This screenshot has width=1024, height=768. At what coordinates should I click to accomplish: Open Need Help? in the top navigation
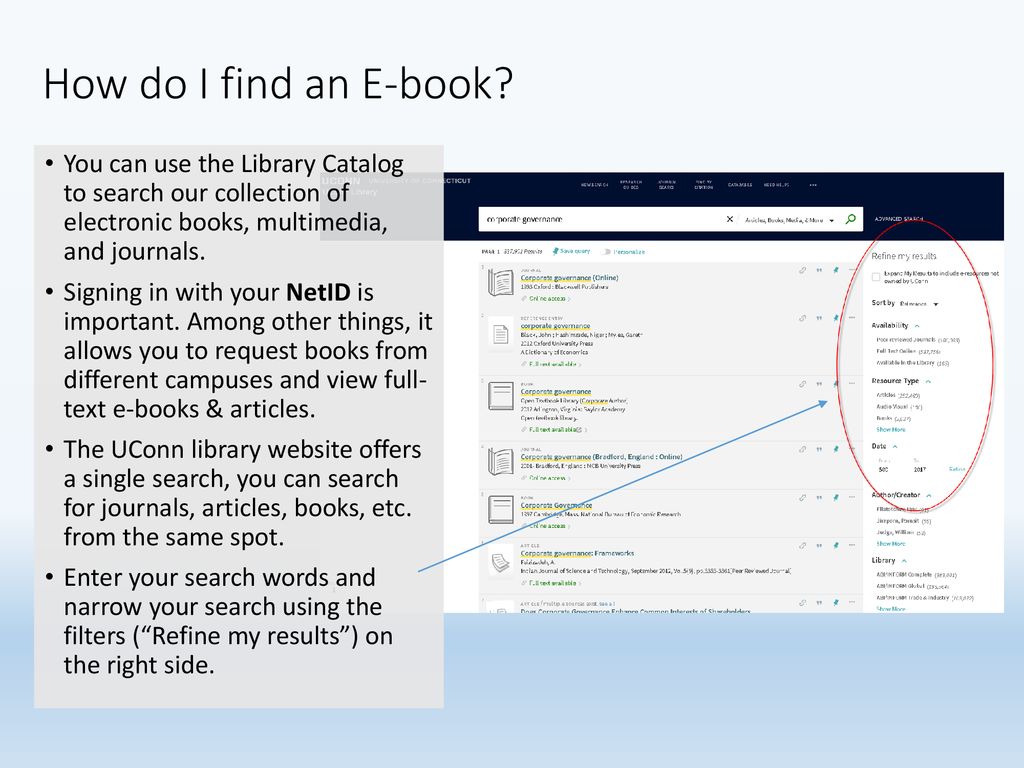click(x=776, y=185)
